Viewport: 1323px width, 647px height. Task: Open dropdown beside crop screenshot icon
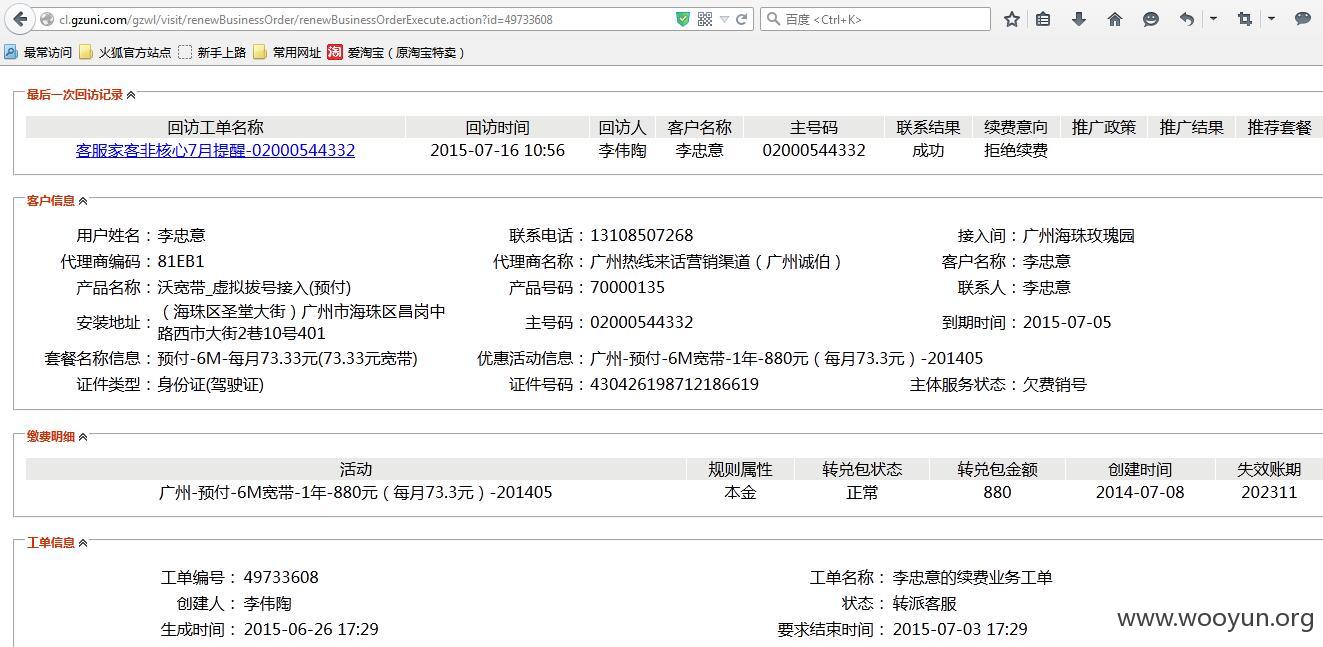click(1271, 19)
